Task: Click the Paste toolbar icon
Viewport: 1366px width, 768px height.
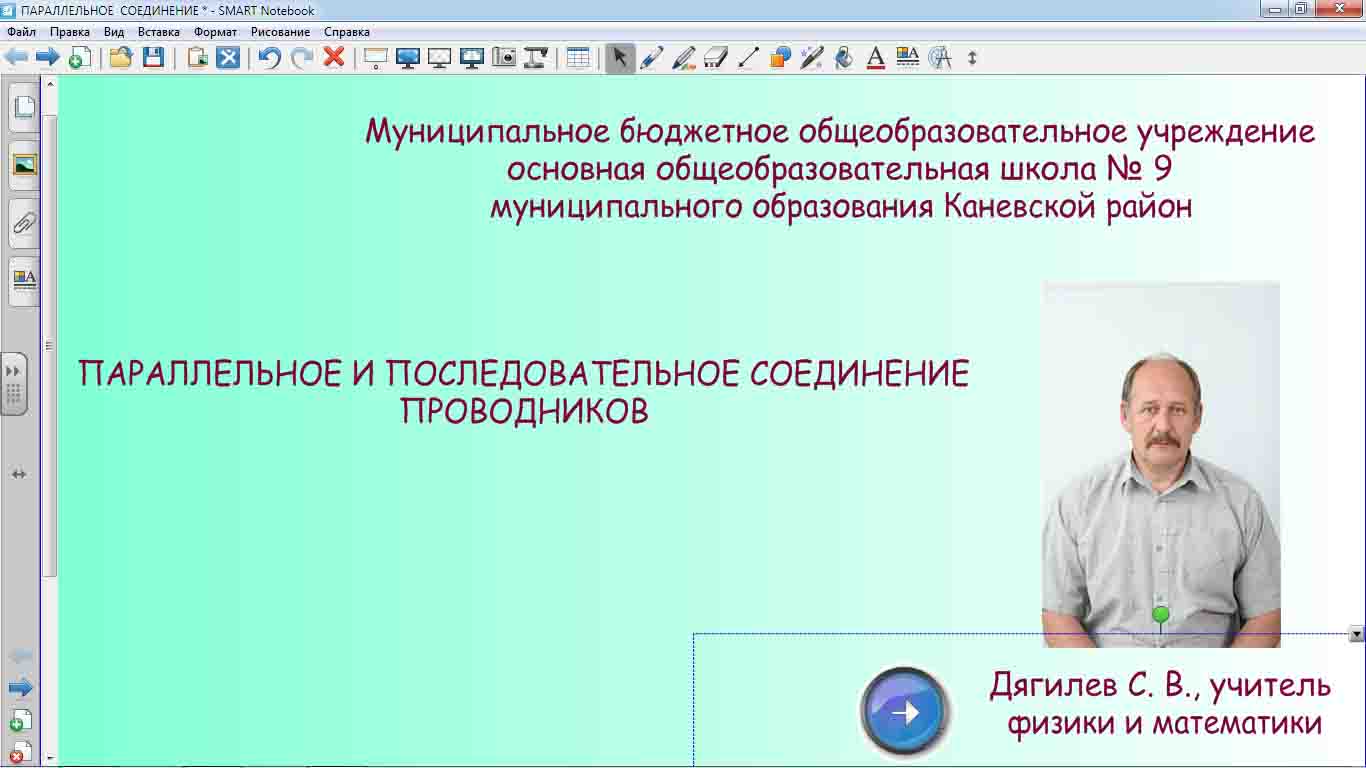Action: (197, 57)
